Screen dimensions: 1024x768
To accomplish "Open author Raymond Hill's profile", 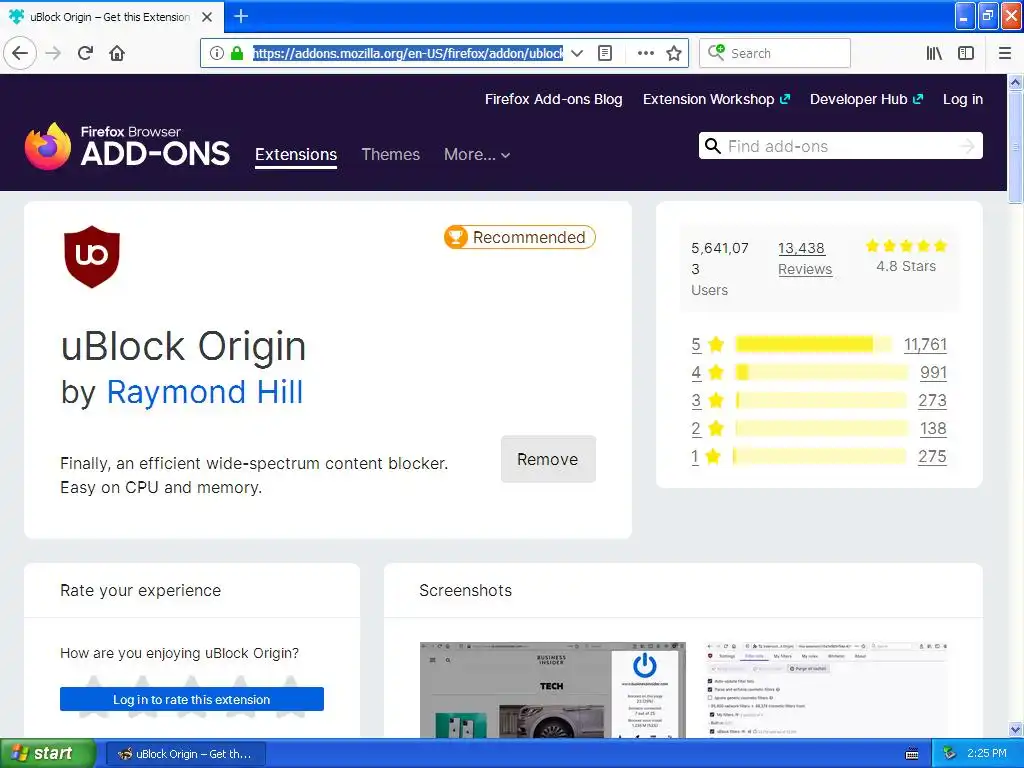I will click(204, 392).
